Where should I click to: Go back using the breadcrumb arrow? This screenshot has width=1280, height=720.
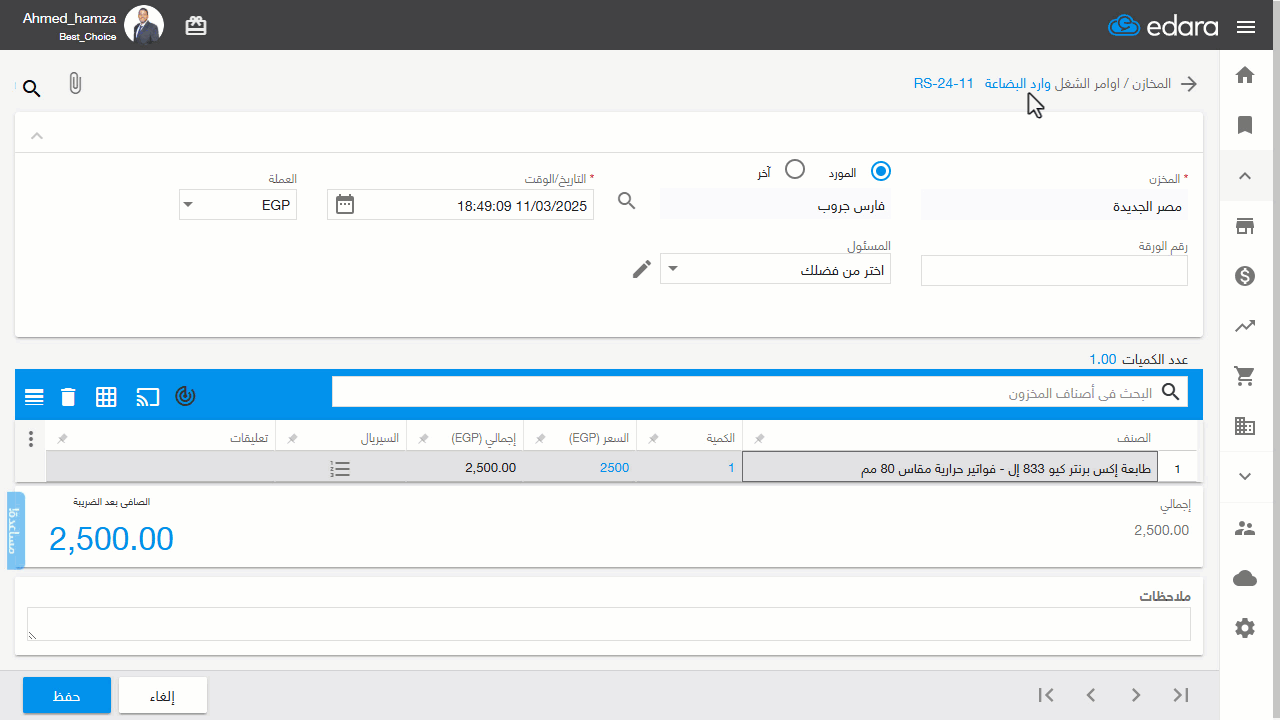[x=1189, y=84]
